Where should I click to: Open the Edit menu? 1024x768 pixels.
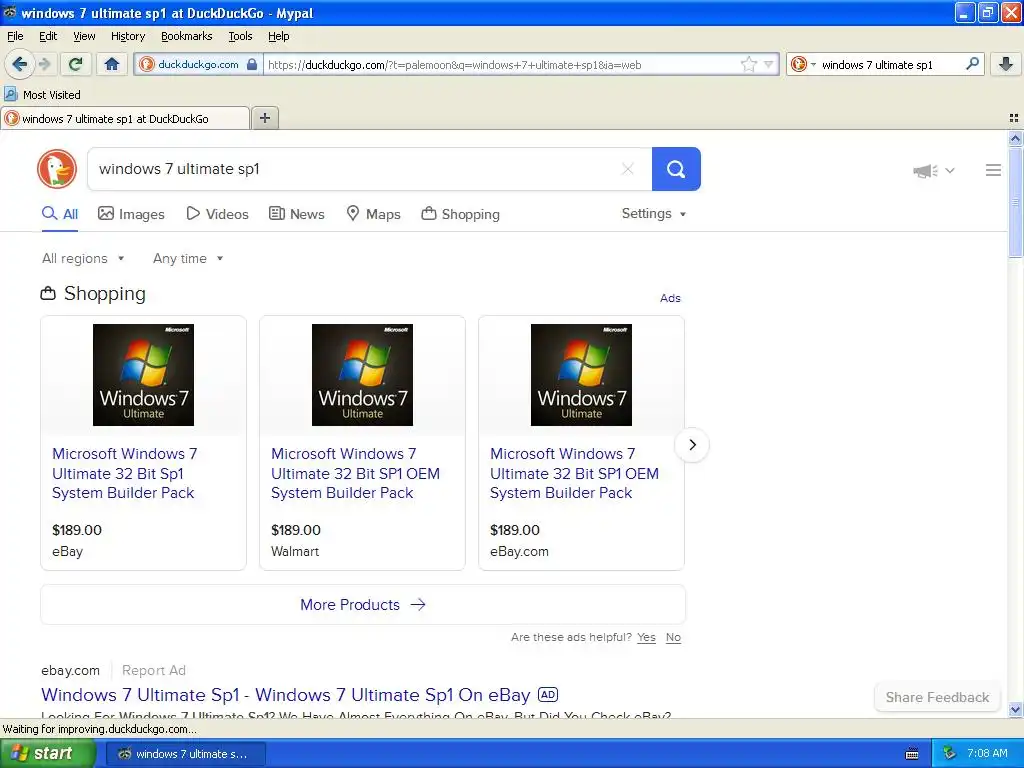(48, 36)
